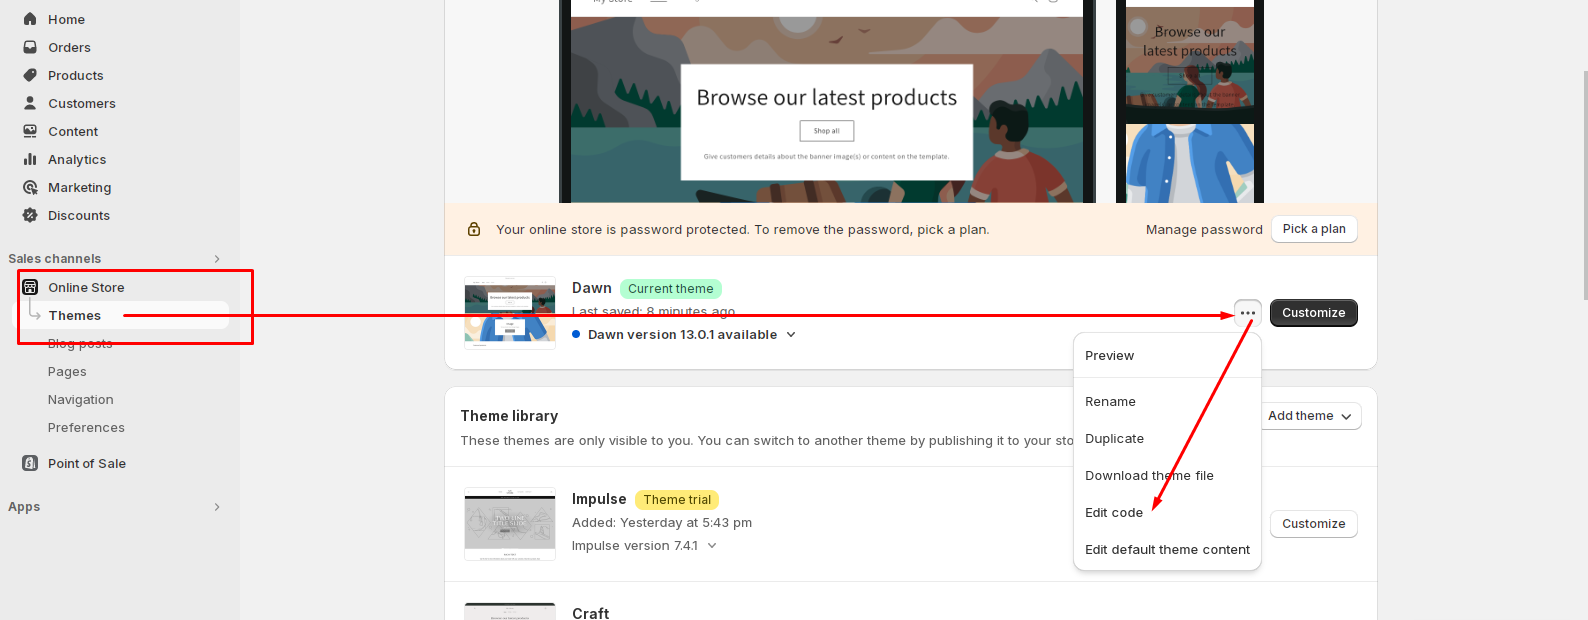The width and height of the screenshot is (1588, 620).
Task: Choose Edit default theme content
Action: tap(1167, 550)
